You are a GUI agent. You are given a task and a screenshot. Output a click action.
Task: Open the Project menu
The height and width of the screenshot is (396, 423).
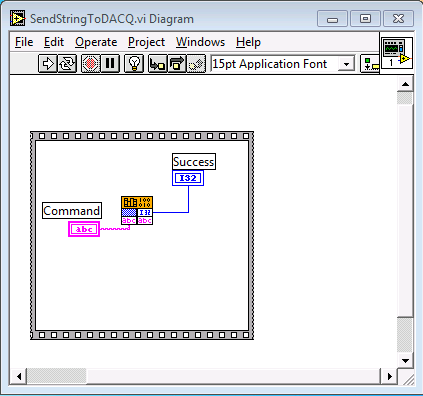pyautogui.click(x=146, y=42)
